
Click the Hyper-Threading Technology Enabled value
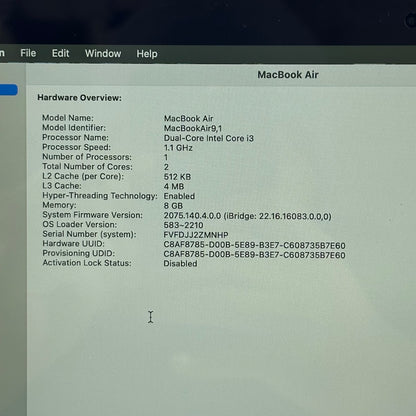click(x=179, y=196)
